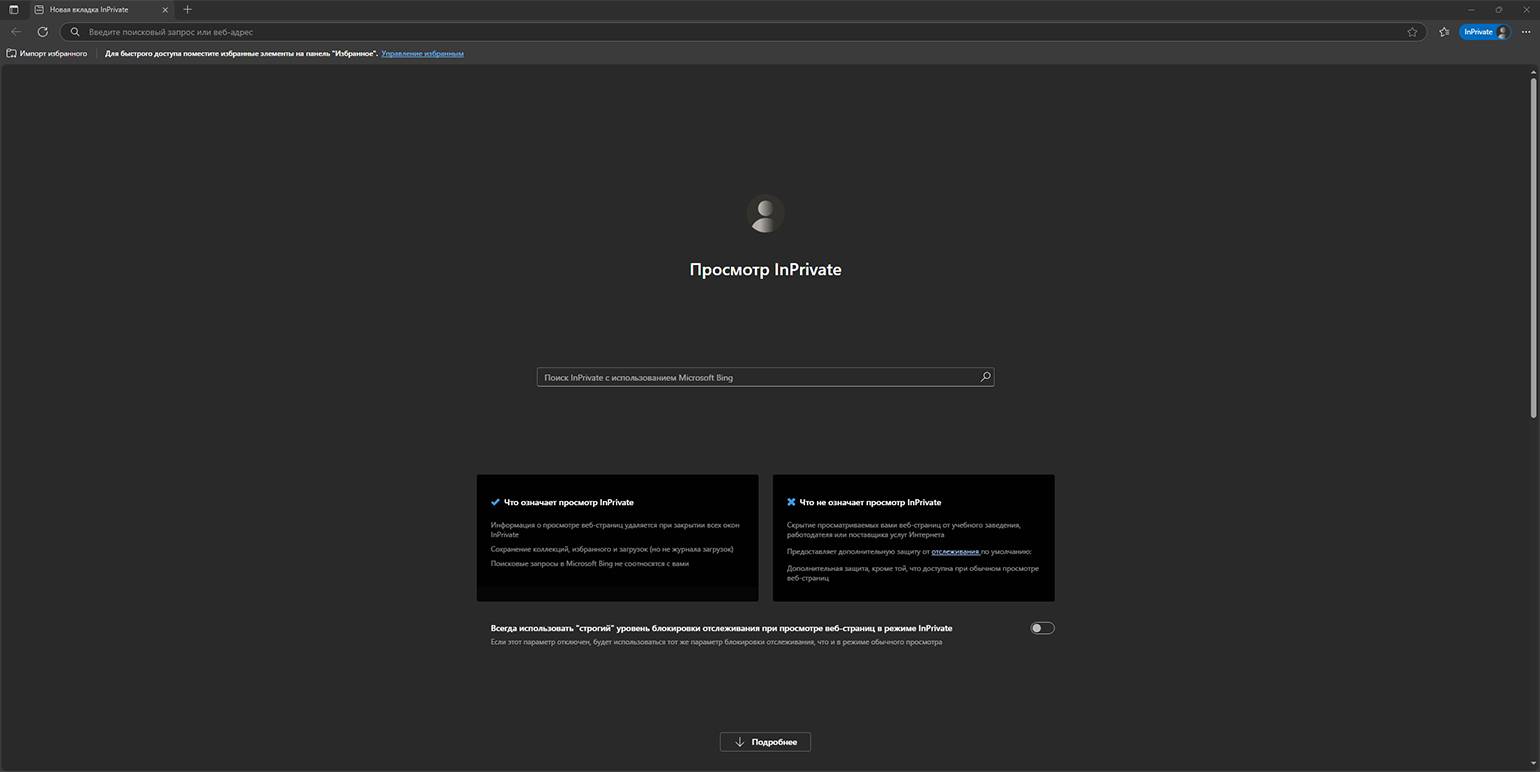This screenshot has height=772, width=1540.
Task: Click the InPrivate avatar image above heading
Action: (765, 214)
